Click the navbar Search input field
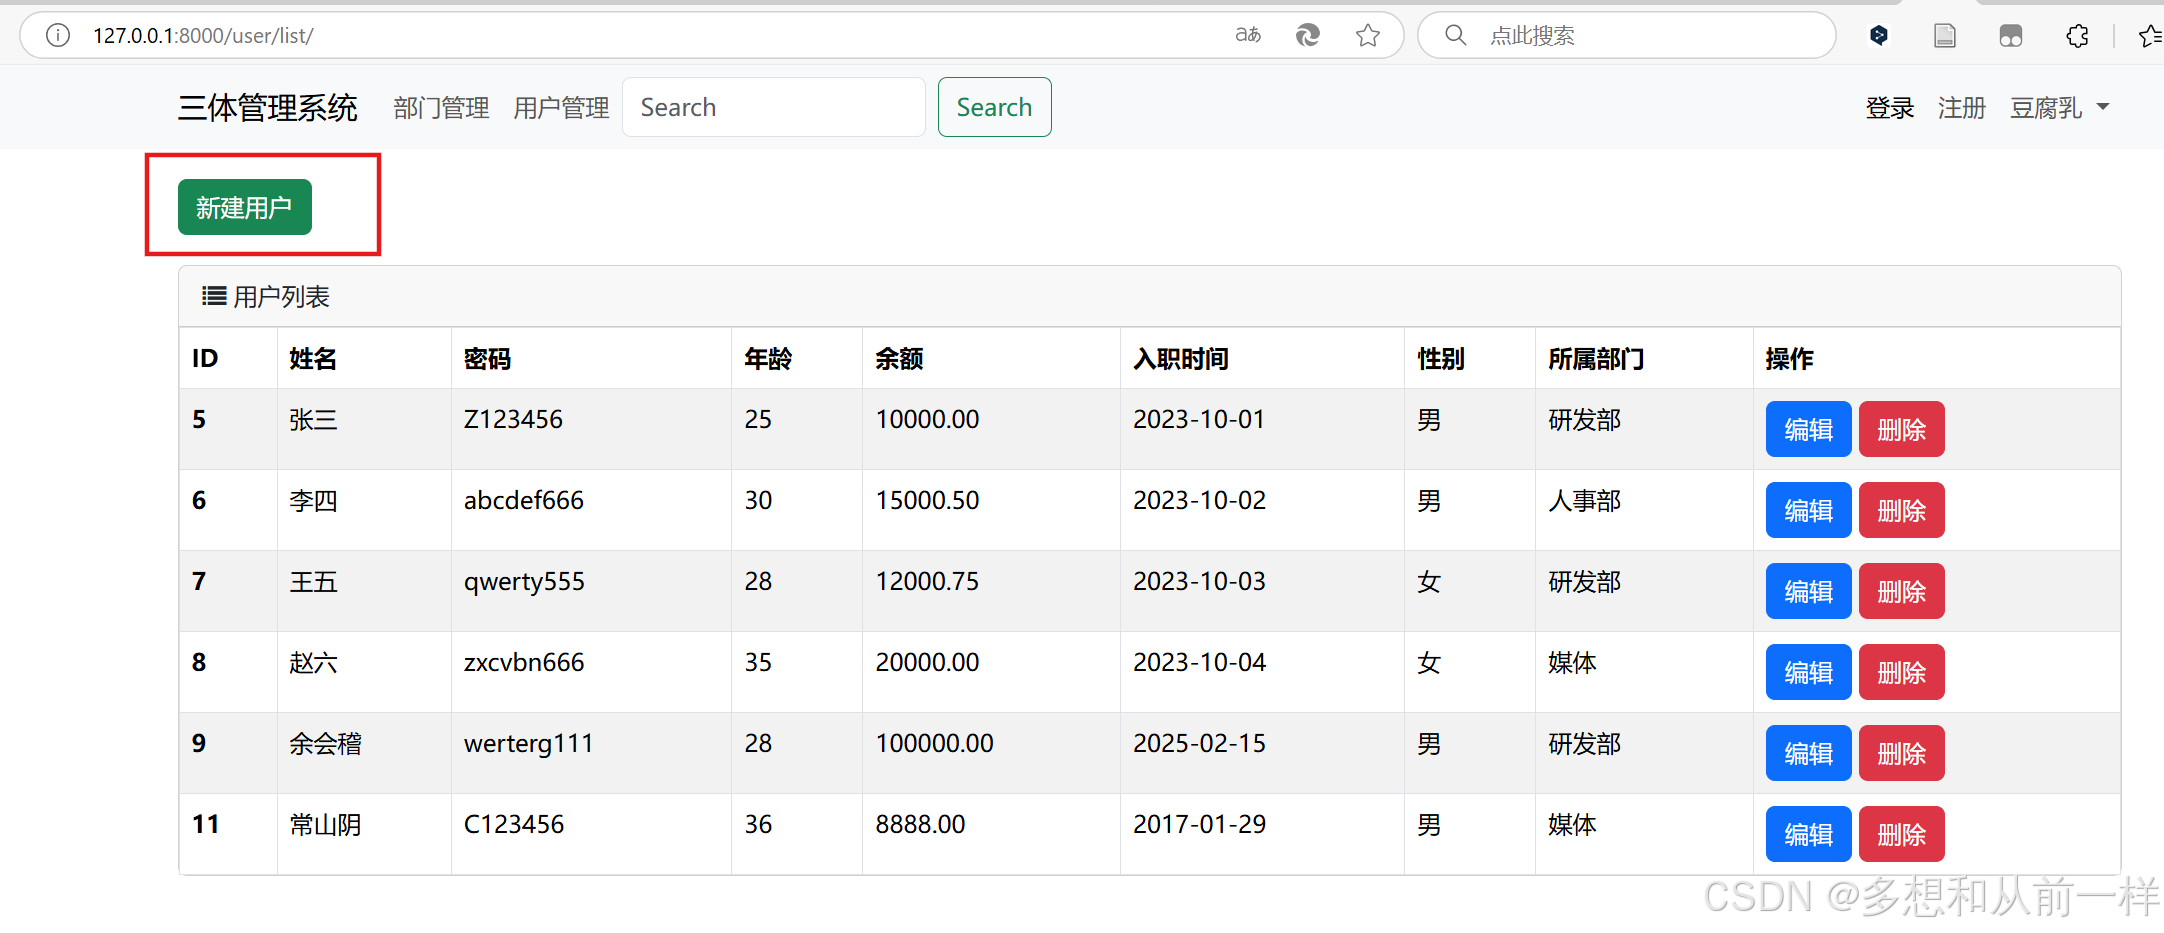 [x=773, y=107]
